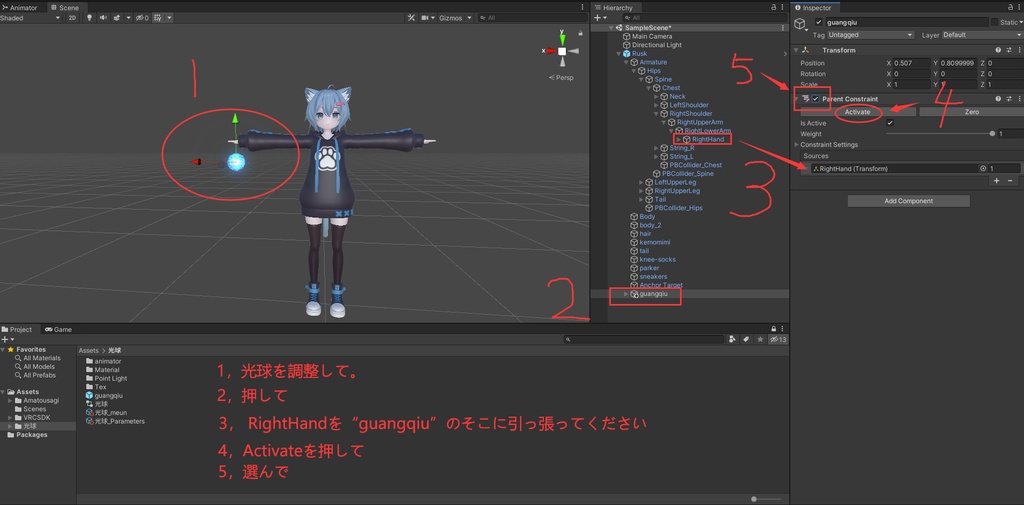Open scene effects dropdown arrow

(128, 18)
